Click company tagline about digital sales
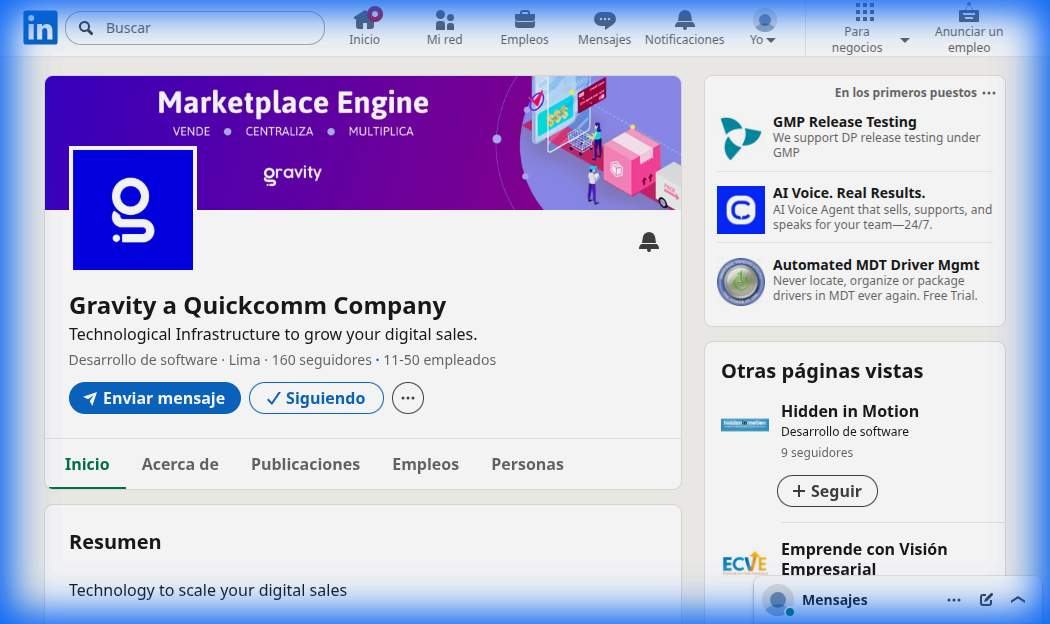Screen dimensions: 1050x624 tap(273, 334)
